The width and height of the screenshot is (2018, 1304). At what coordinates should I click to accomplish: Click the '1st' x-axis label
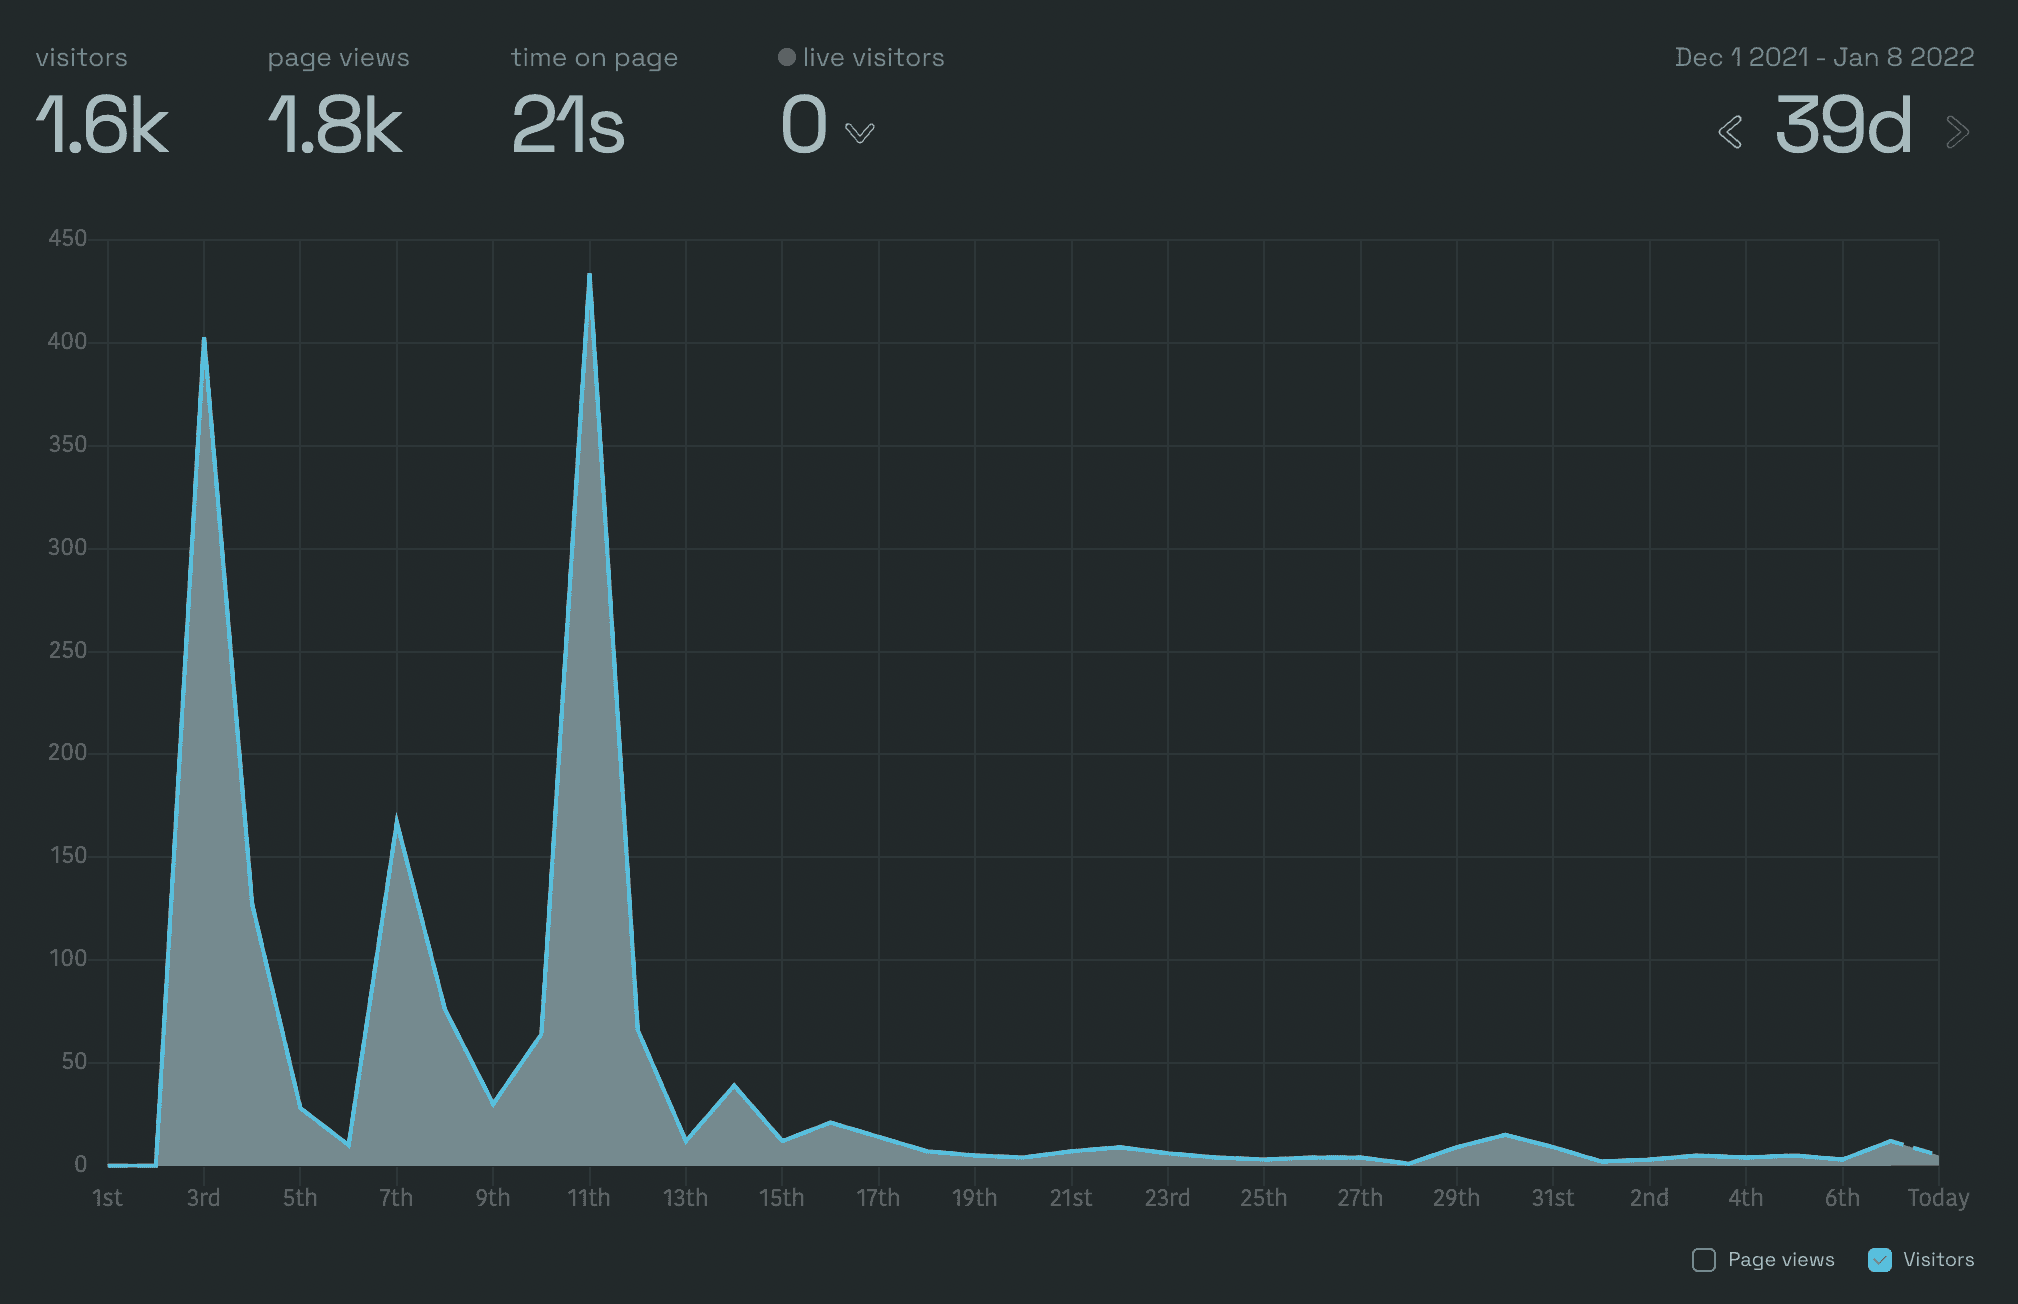point(107,1198)
